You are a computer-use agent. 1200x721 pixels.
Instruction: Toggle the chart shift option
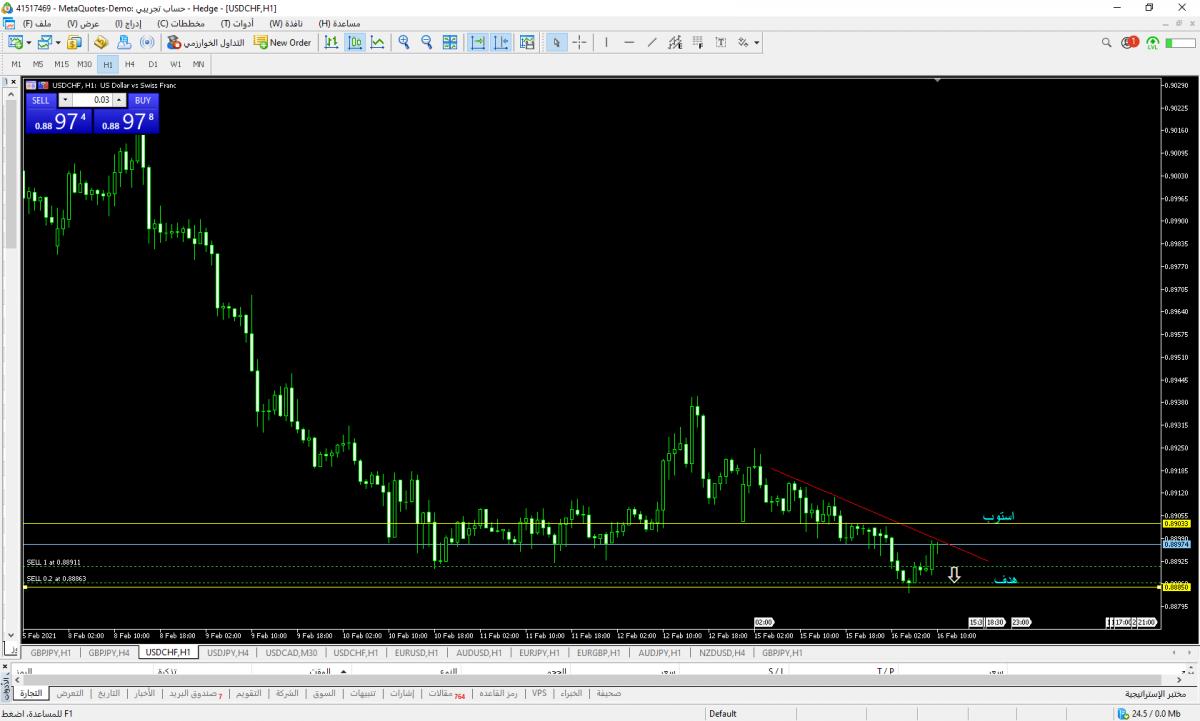(x=500, y=42)
